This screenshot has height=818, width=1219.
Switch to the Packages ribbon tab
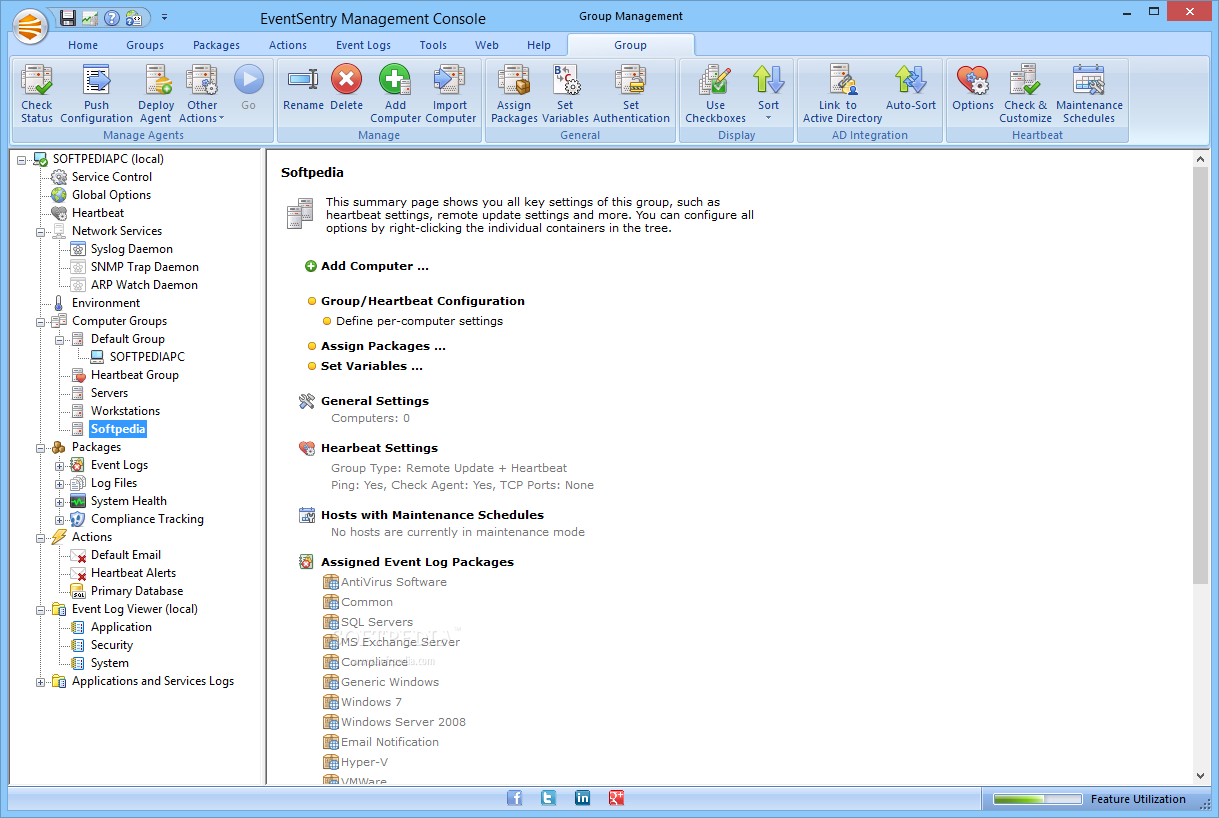tap(216, 45)
